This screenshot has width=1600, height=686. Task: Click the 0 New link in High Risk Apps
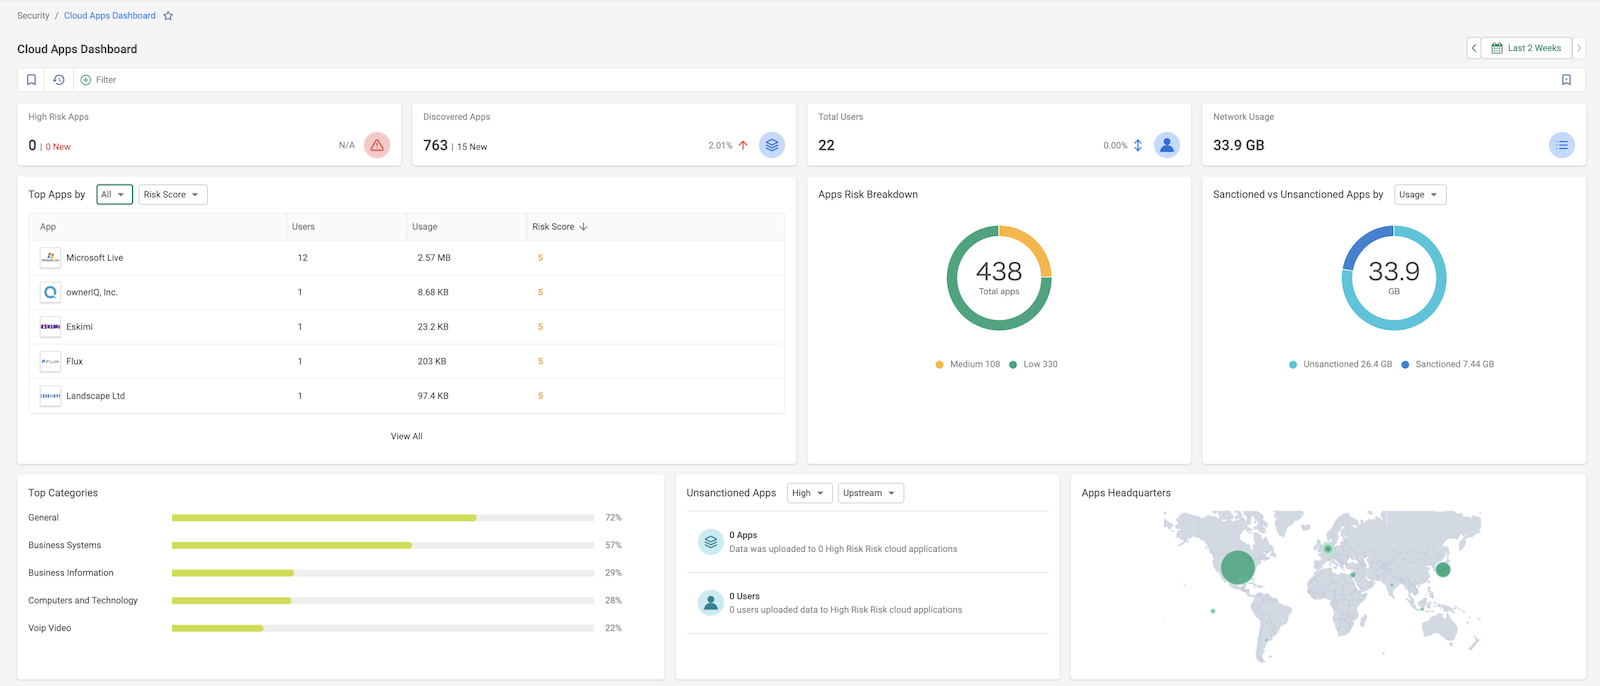(58, 147)
